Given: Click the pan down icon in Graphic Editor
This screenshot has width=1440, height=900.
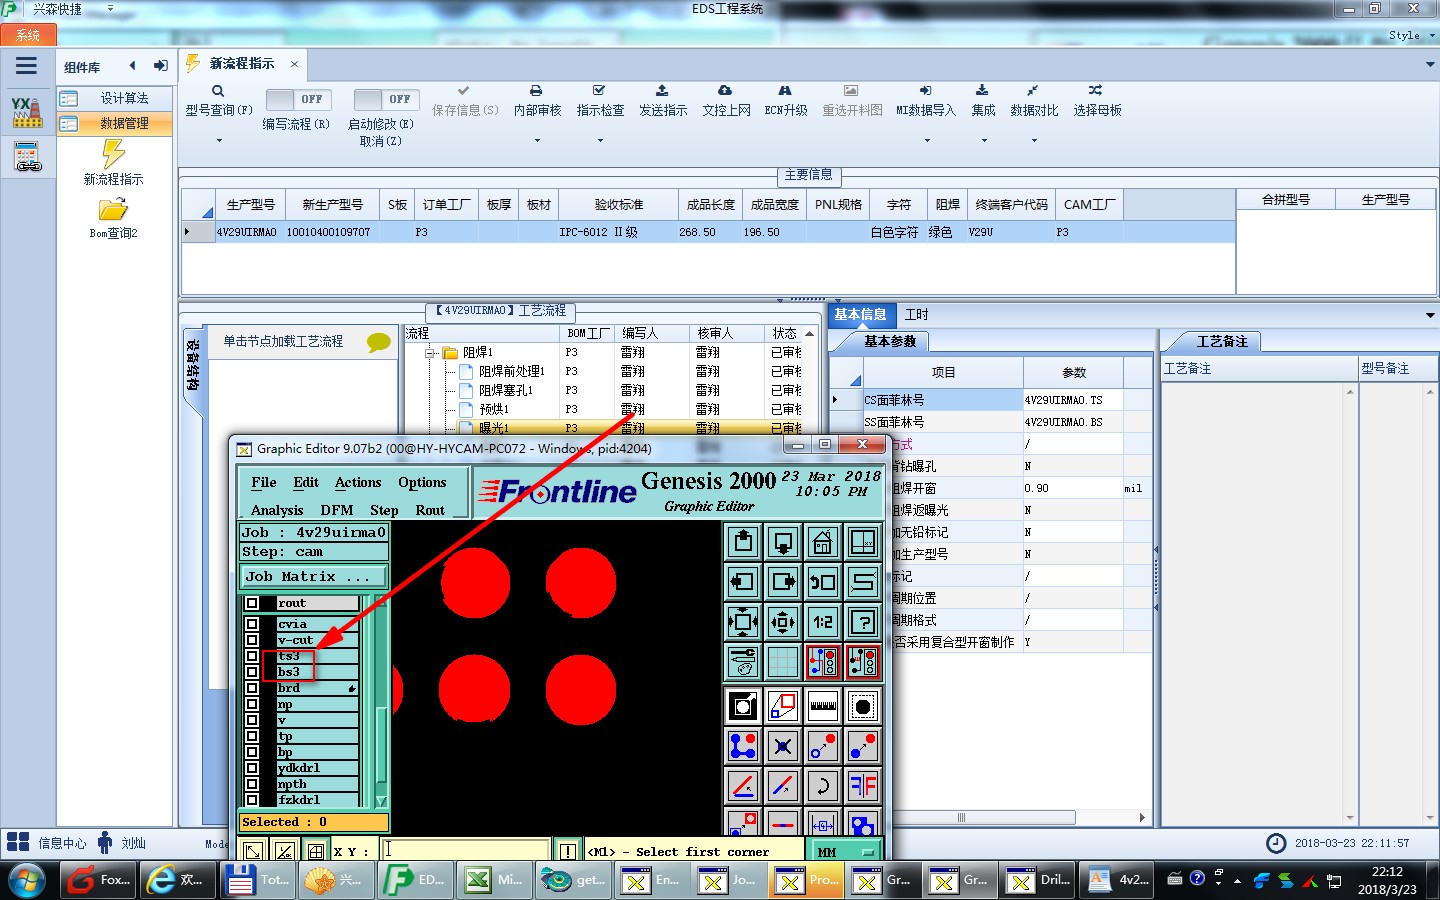Looking at the screenshot, I should [x=783, y=542].
